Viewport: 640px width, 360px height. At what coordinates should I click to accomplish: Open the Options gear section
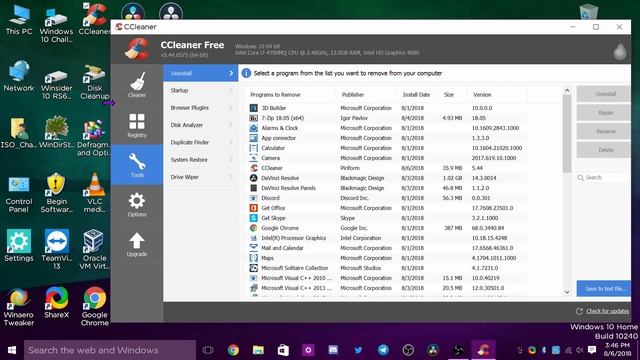click(137, 204)
